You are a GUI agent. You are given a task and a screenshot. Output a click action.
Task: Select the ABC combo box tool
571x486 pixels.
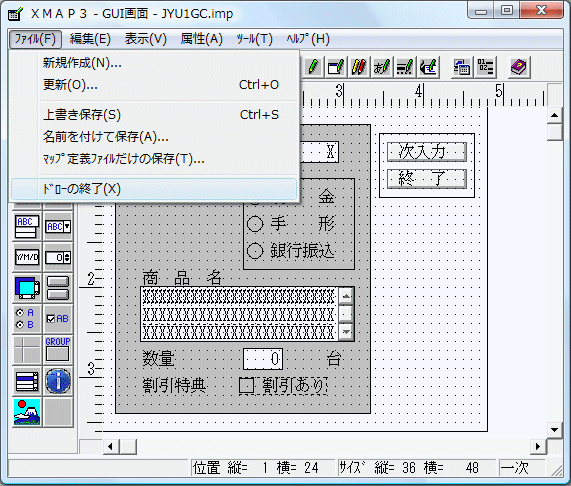58,226
